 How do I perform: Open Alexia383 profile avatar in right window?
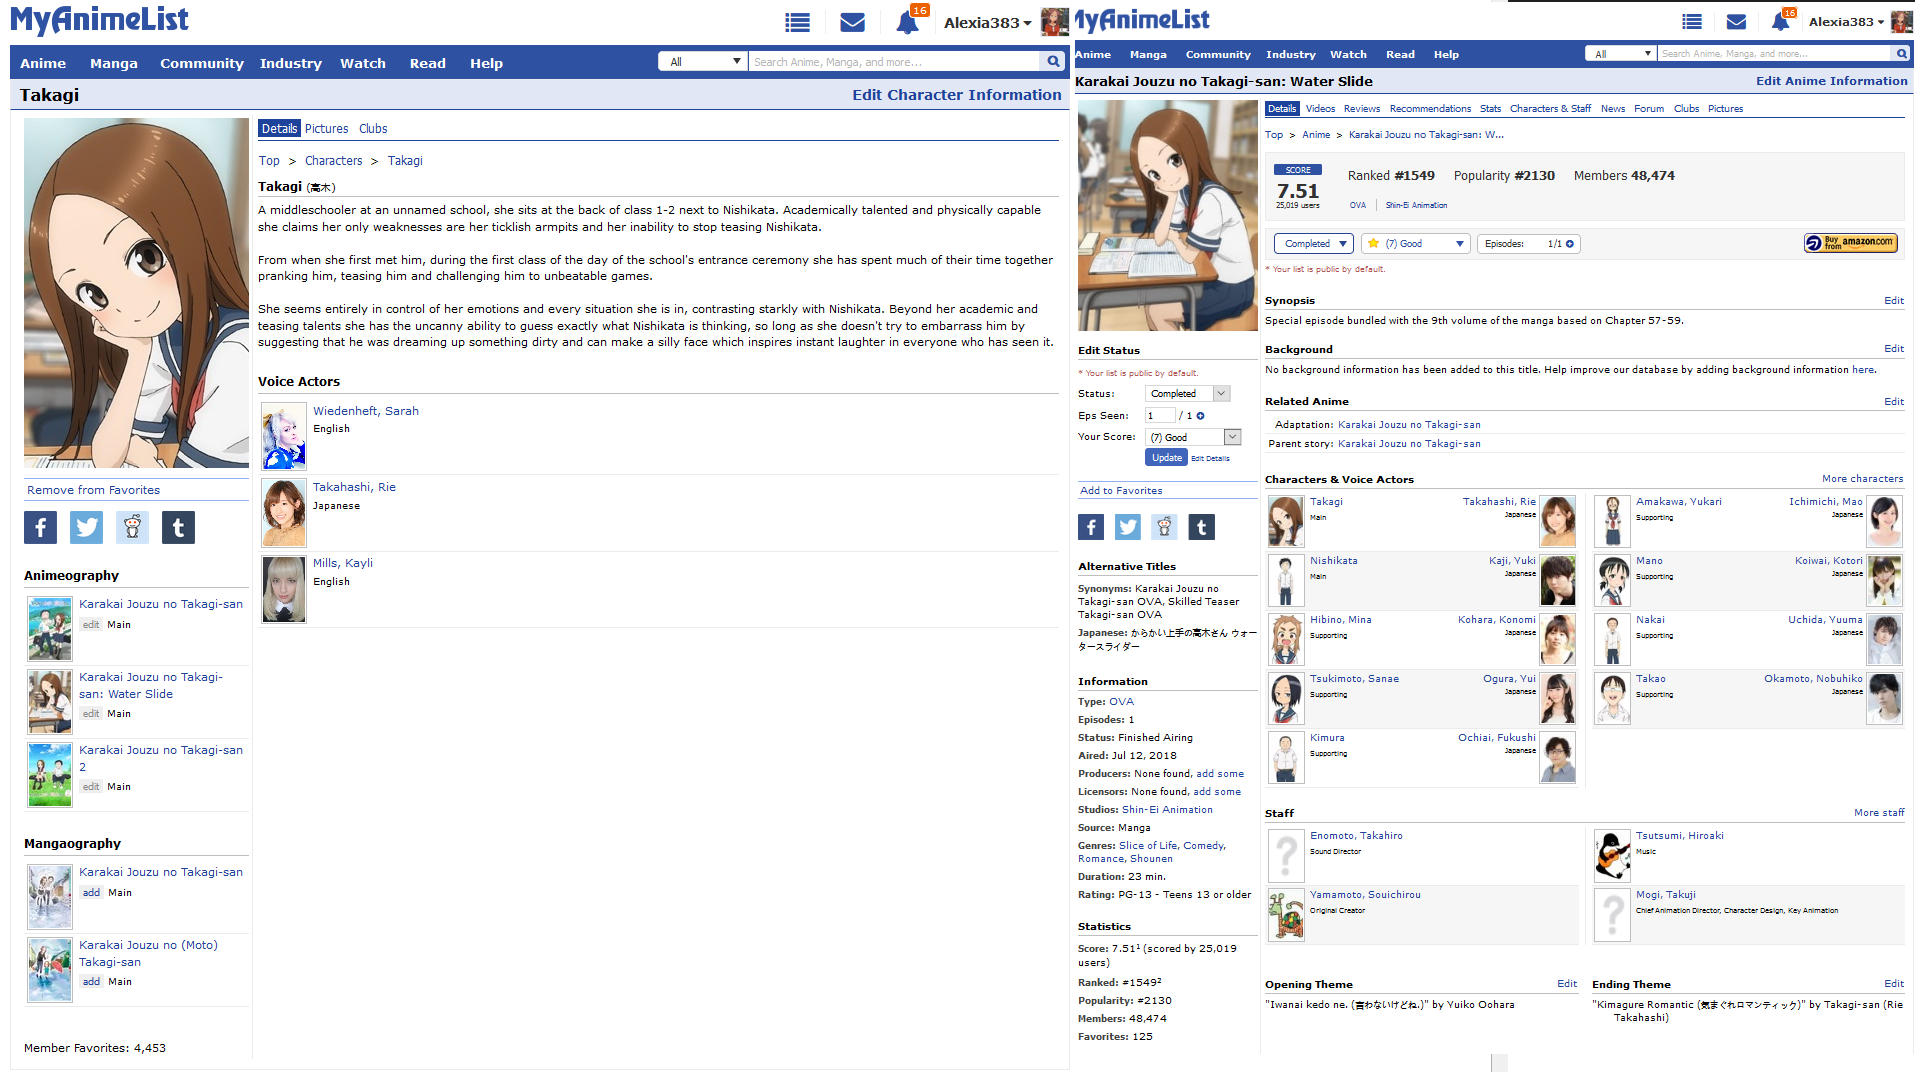click(1901, 21)
